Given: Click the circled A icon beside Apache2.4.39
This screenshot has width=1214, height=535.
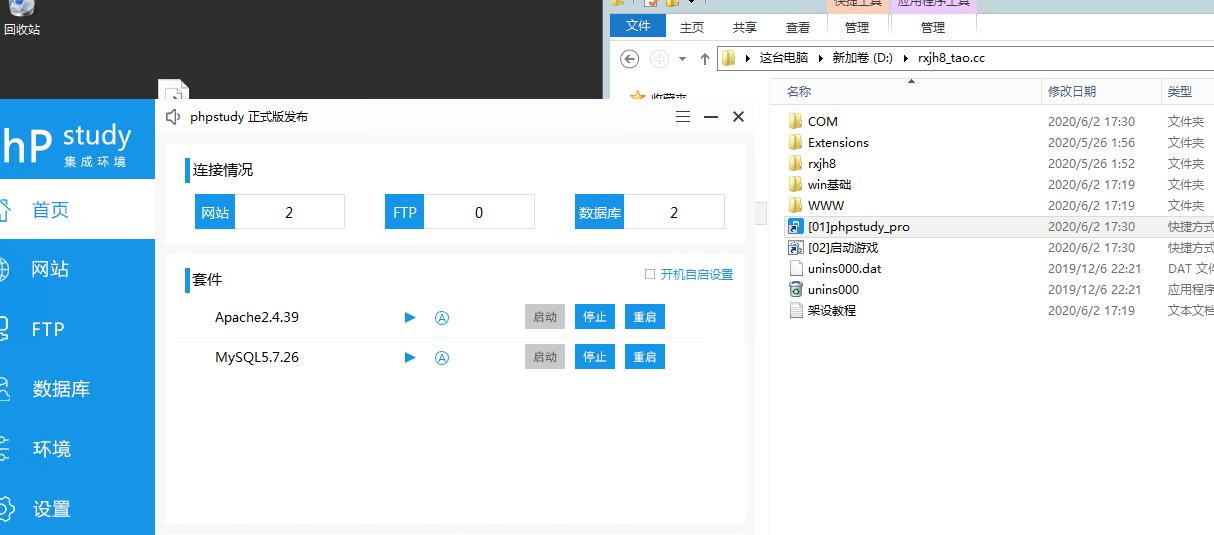Looking at the screenshot, I should (x=442, y=318).
